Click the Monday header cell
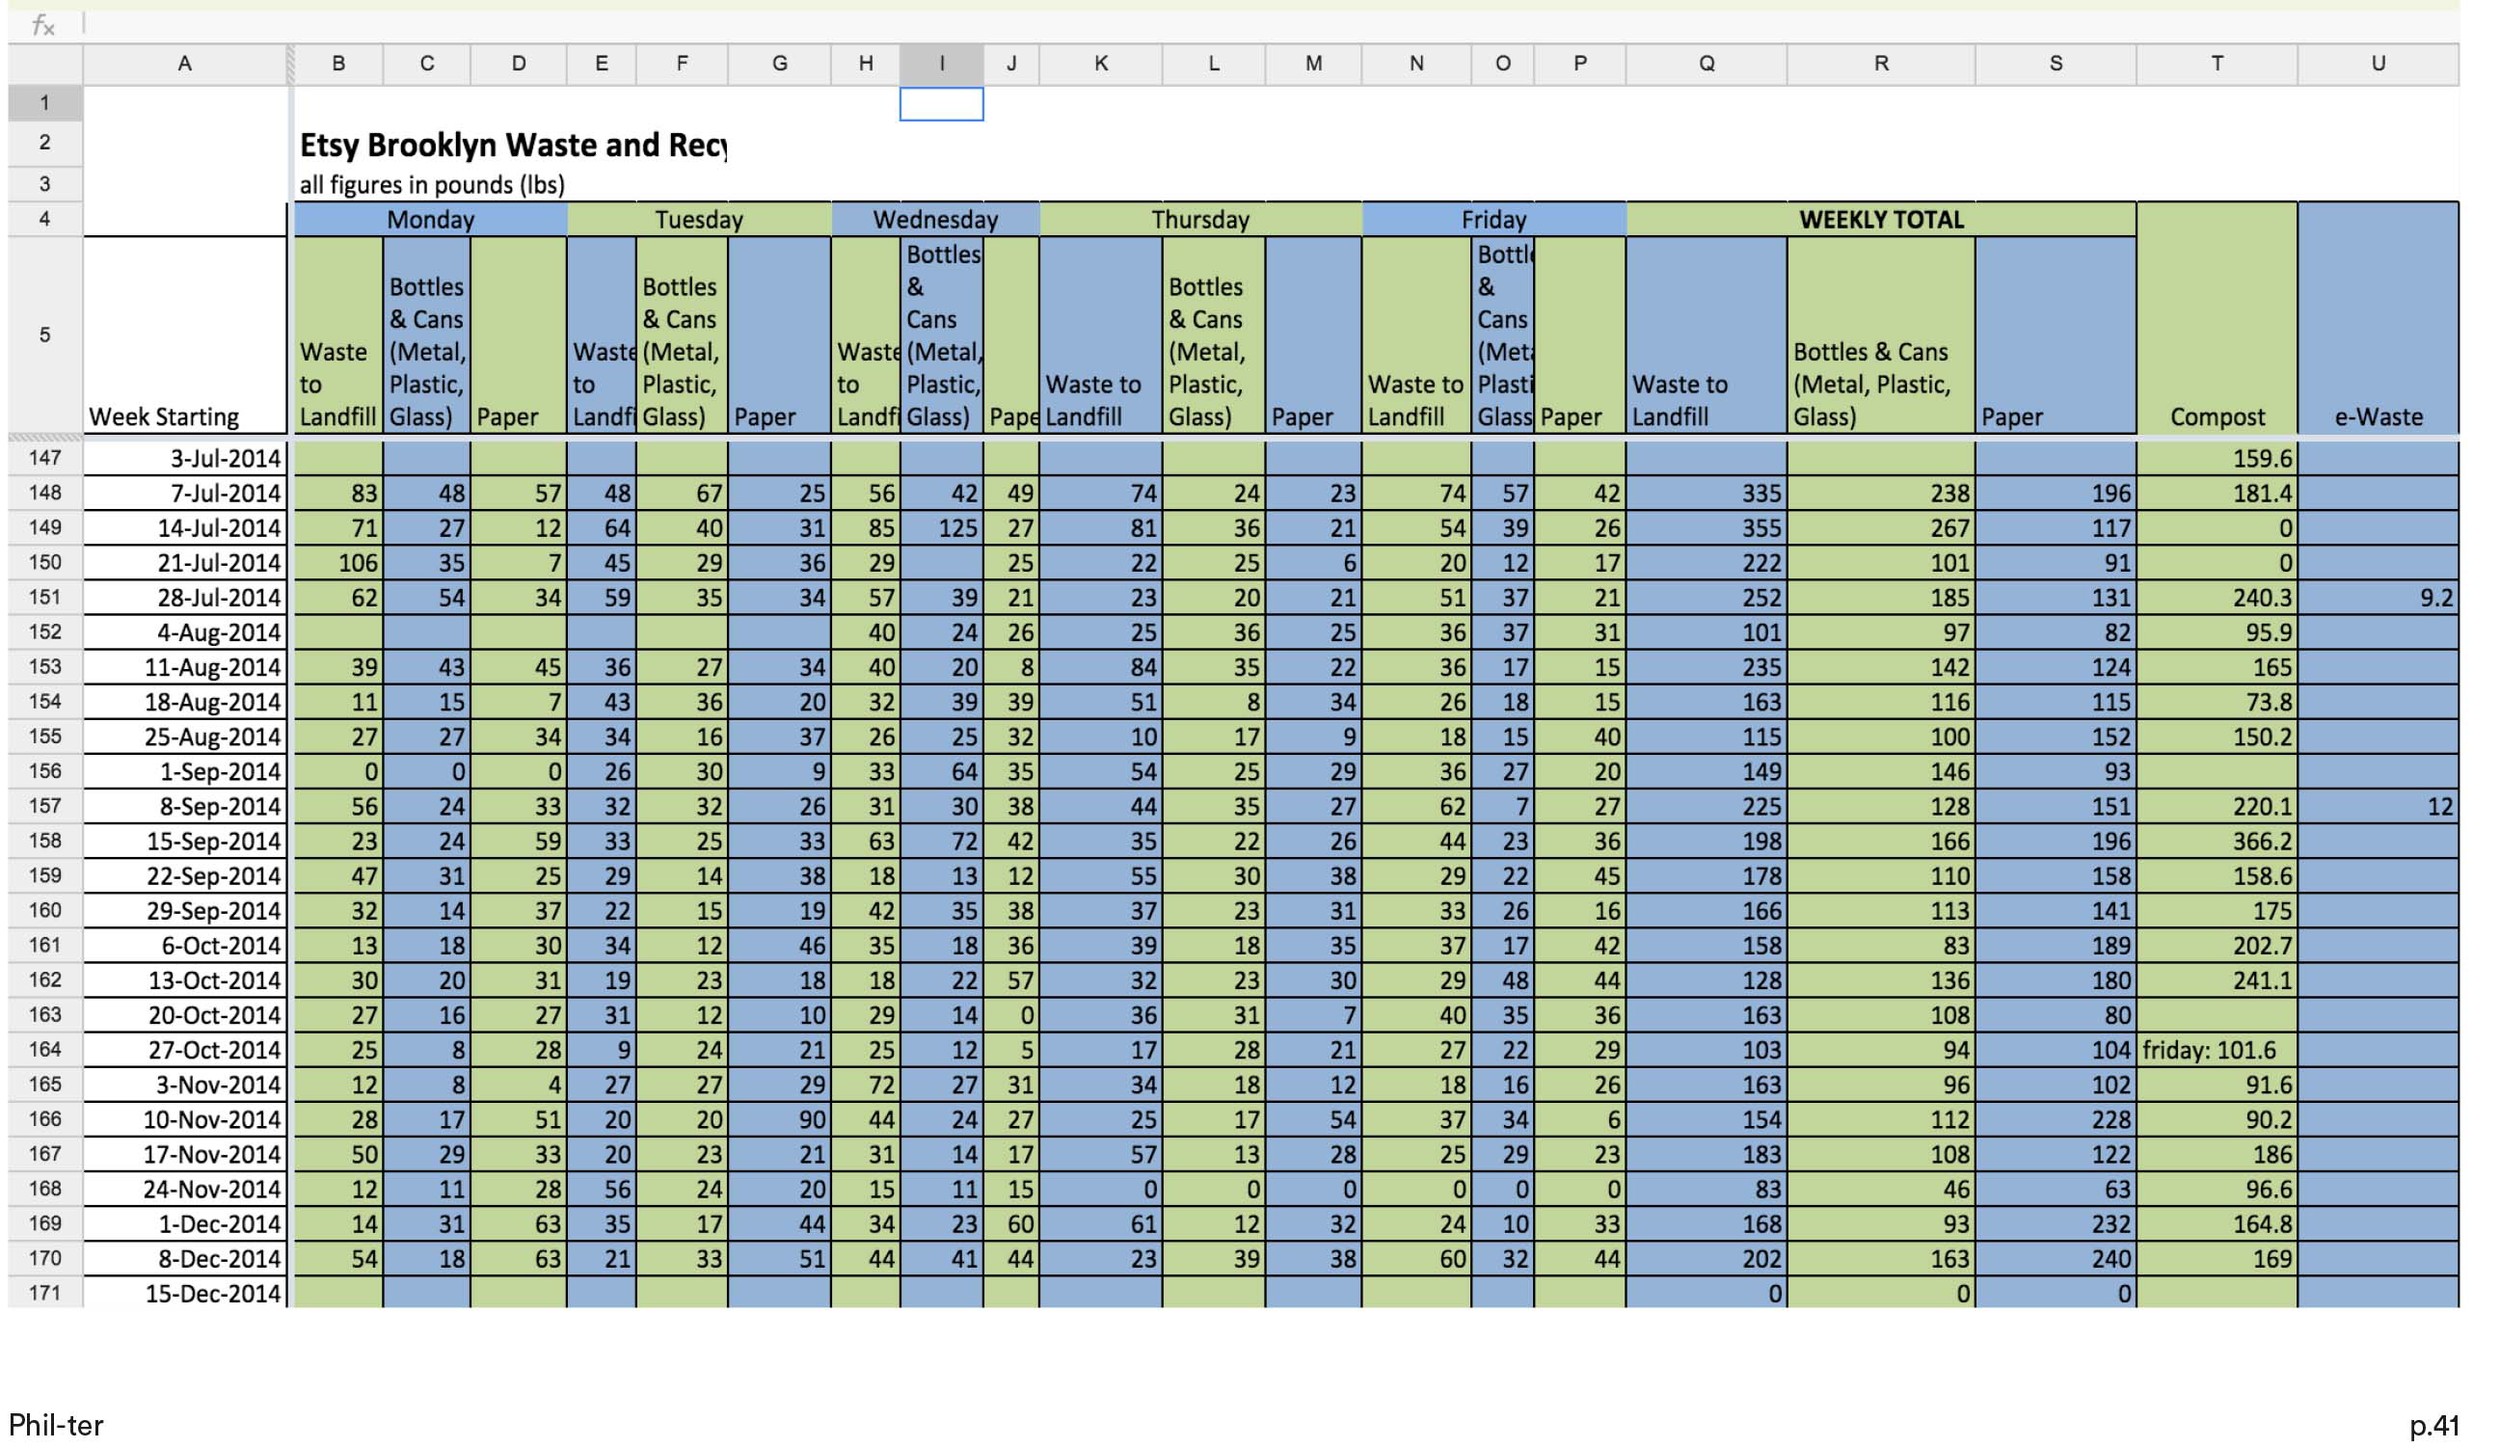The height and width of the screenshot is (1448, 2500). pos(430,220)
